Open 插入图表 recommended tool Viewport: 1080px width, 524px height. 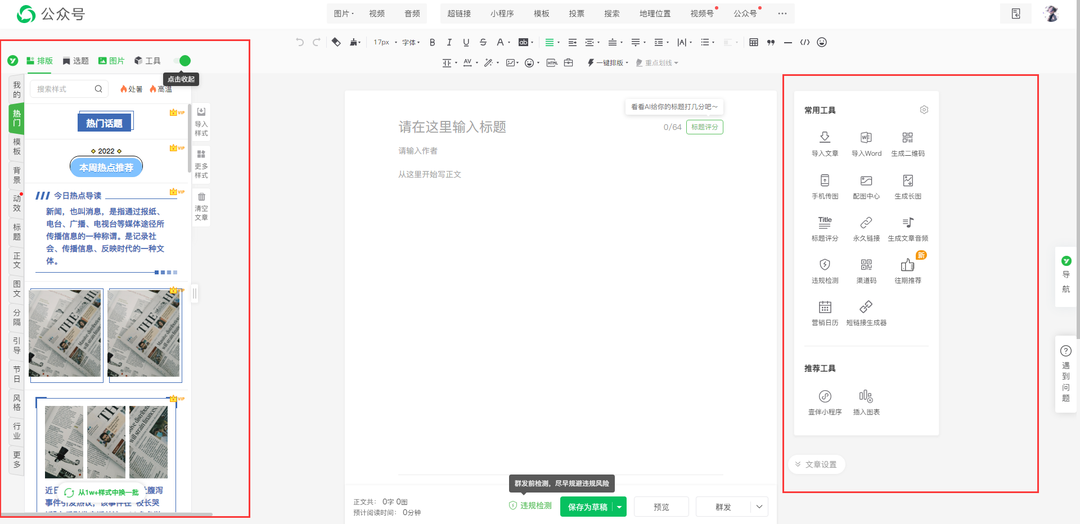866,403
